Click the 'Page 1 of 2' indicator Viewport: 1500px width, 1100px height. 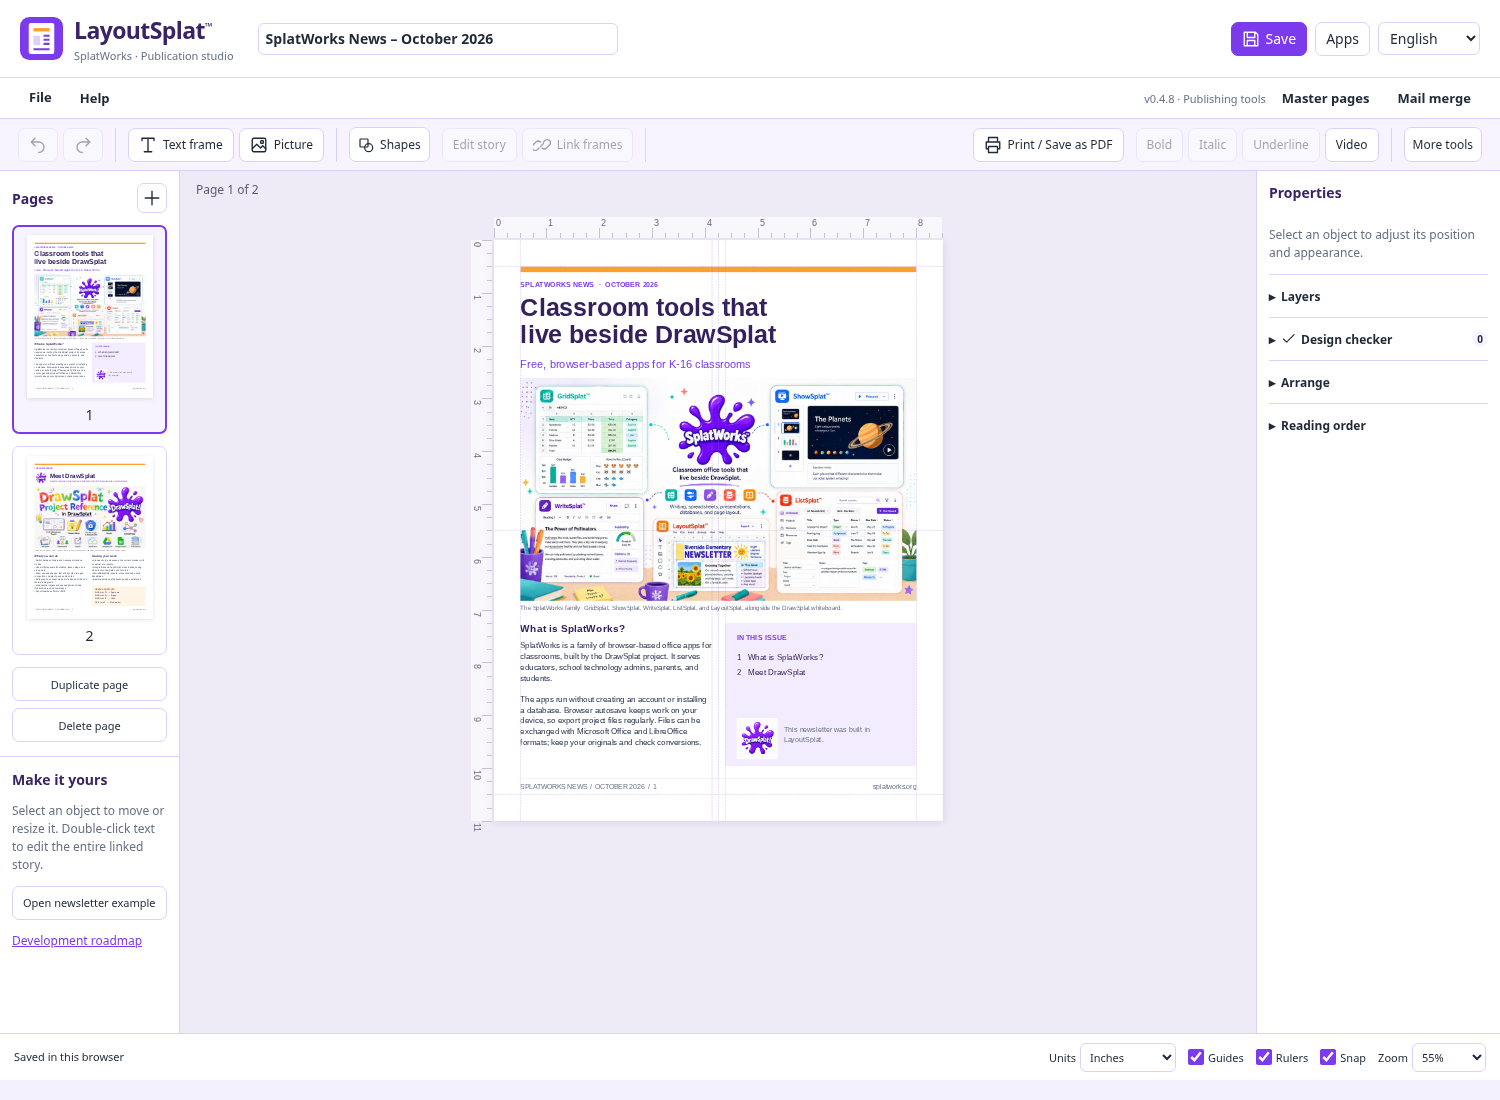pyautogui.click(x=227, y=189)
